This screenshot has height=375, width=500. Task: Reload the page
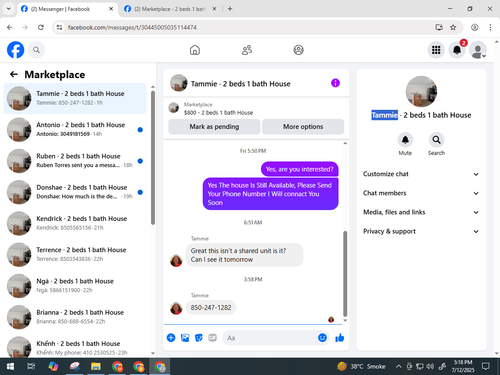tap(41, 27)
